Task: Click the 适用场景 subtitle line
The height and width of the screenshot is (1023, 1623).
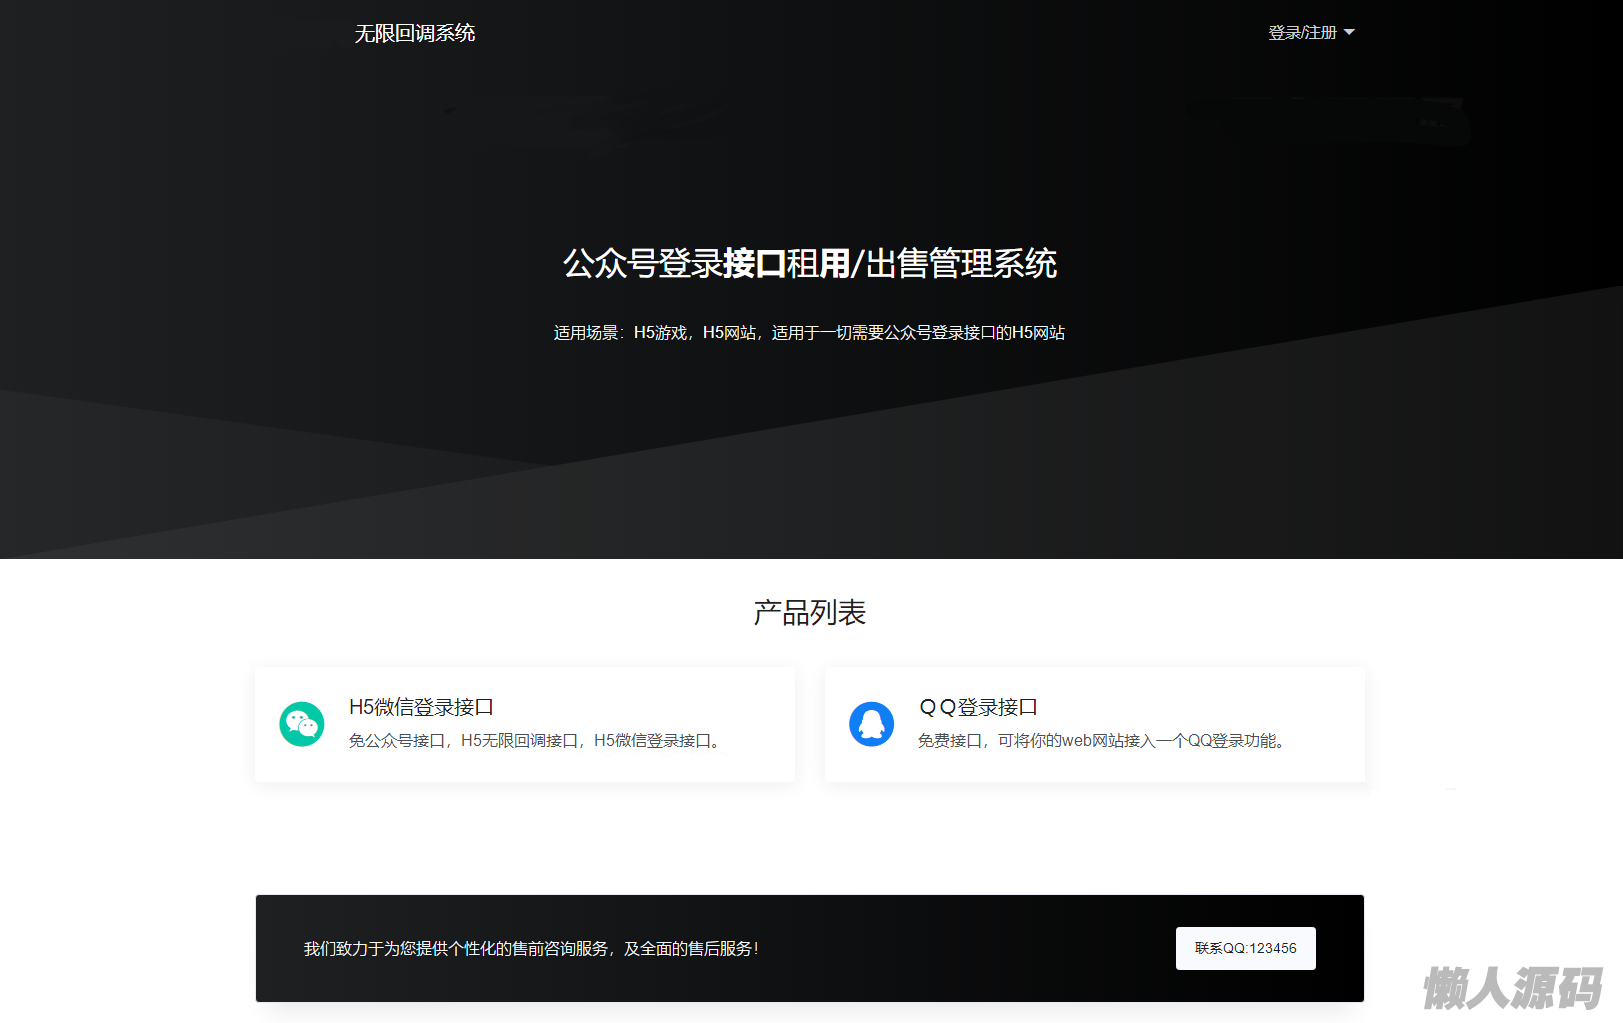Action: 809,333
